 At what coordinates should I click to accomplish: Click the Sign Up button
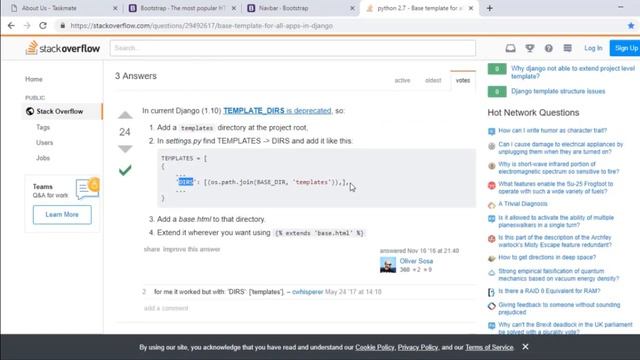click(x=626, y=48)
